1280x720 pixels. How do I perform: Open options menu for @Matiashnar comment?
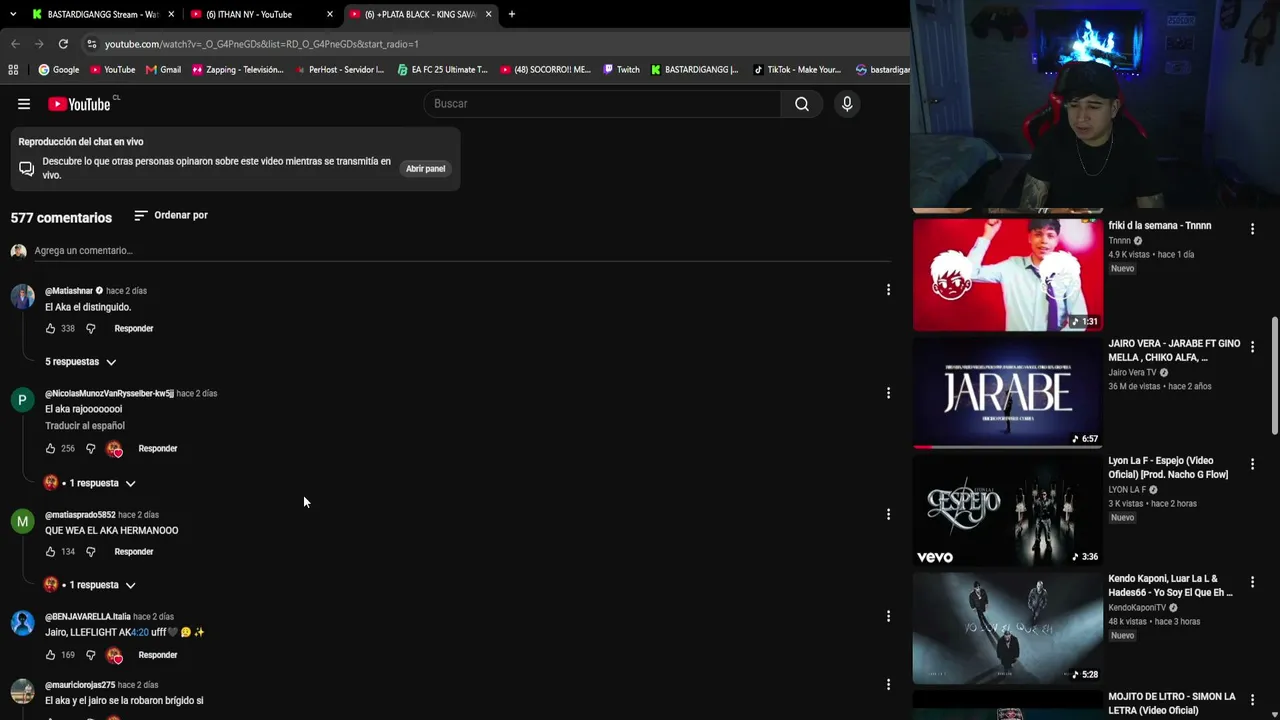[x=888, y=290]
